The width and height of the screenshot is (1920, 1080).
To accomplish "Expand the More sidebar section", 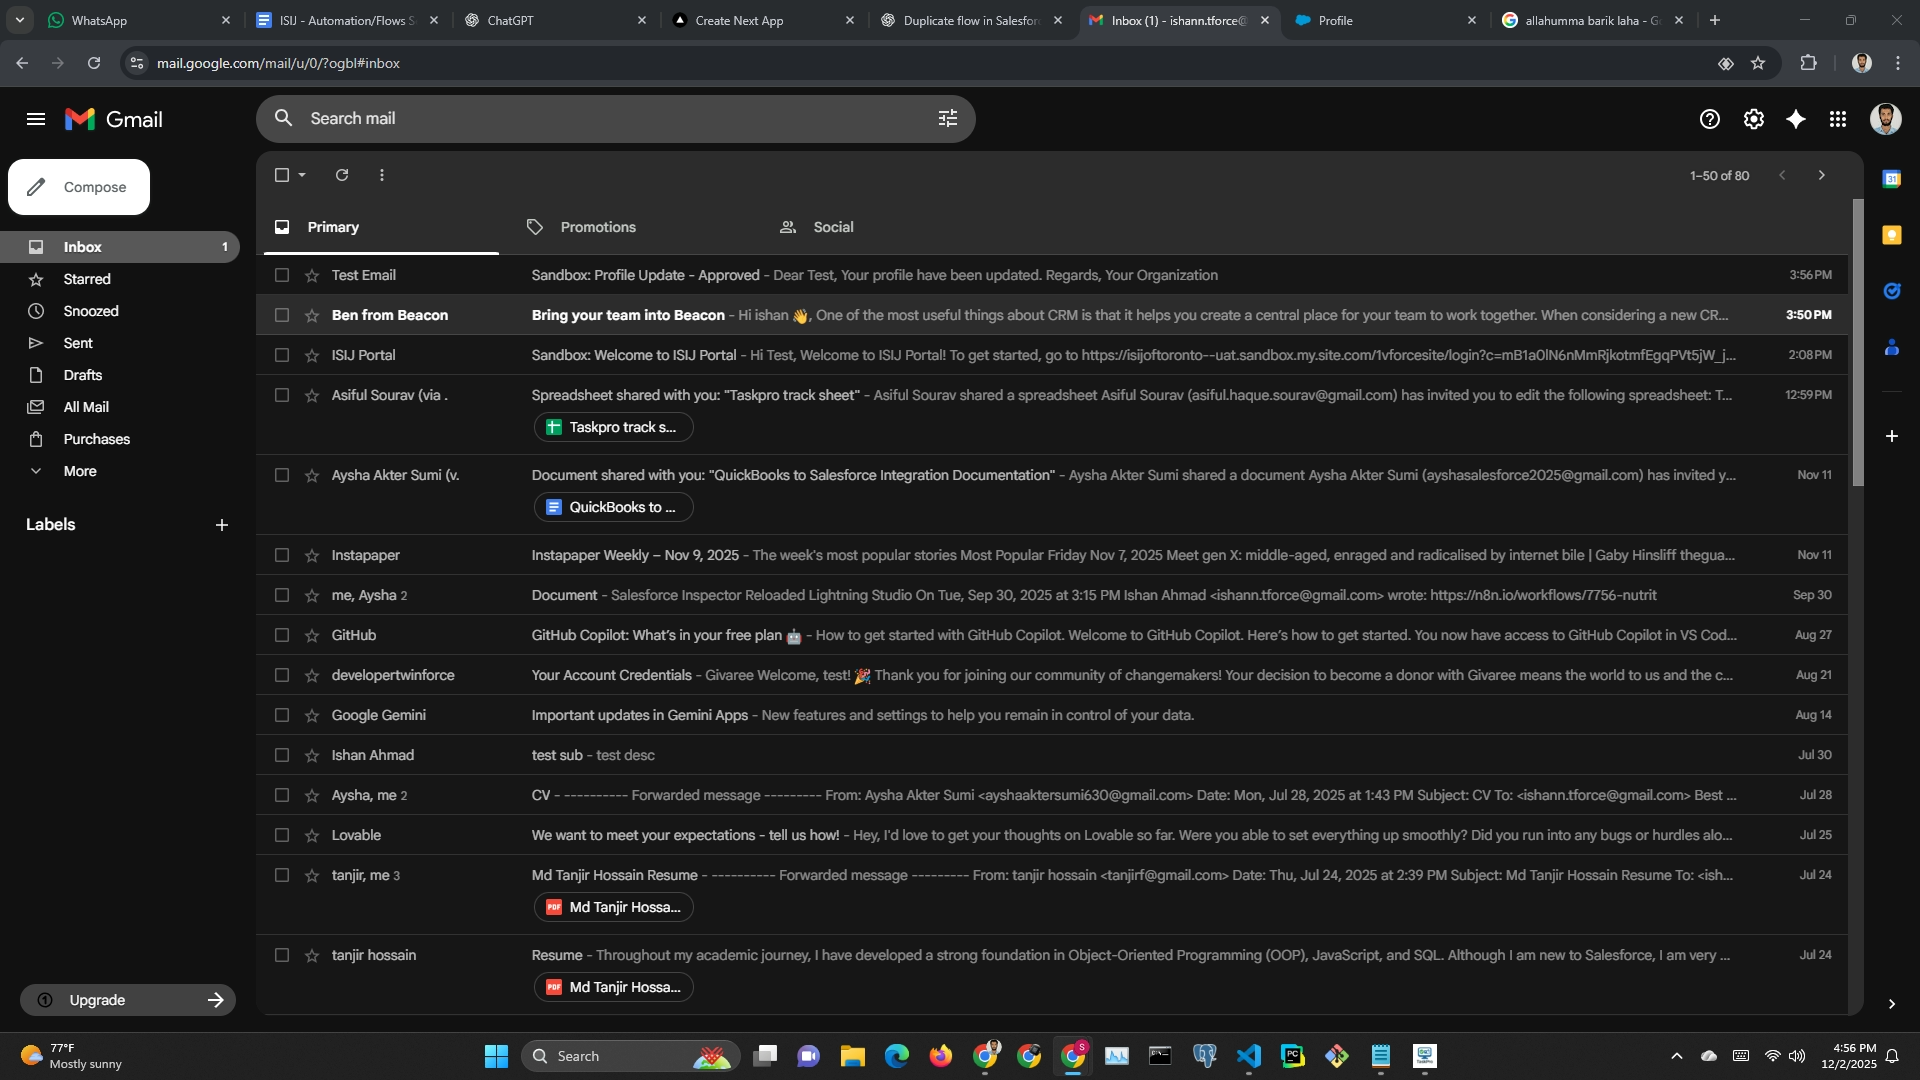I will pyautogui.click(x=80, y=471).
